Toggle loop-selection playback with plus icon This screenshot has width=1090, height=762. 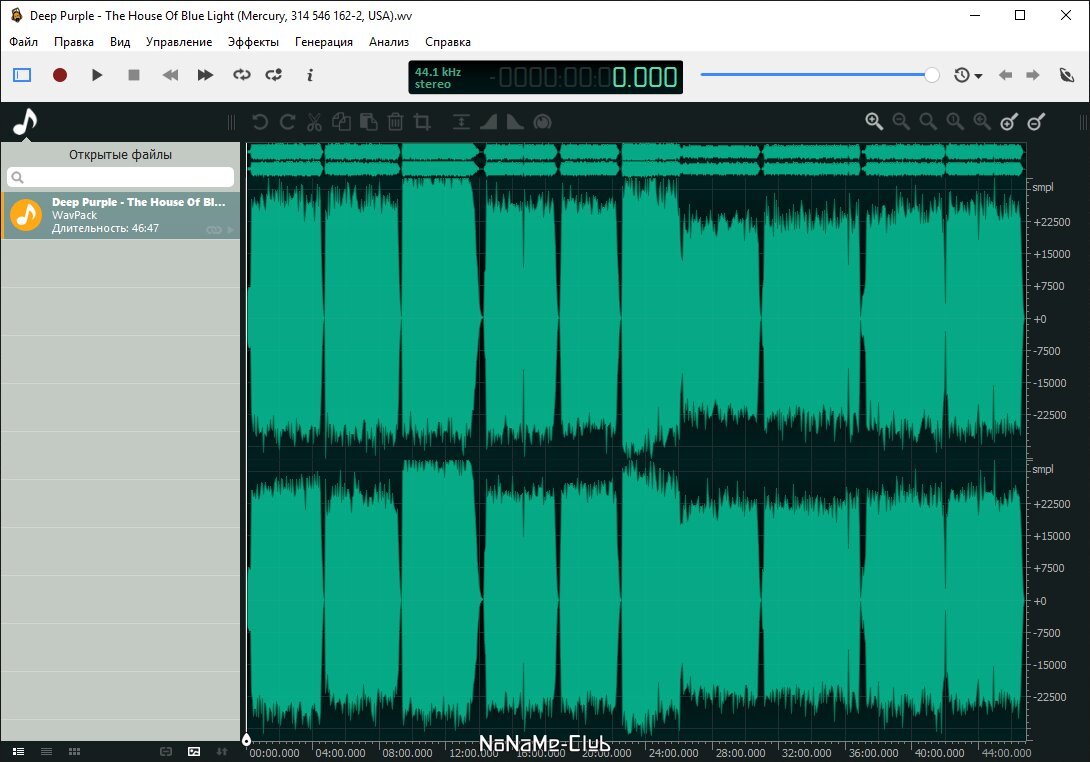click(x=274, y=74)
